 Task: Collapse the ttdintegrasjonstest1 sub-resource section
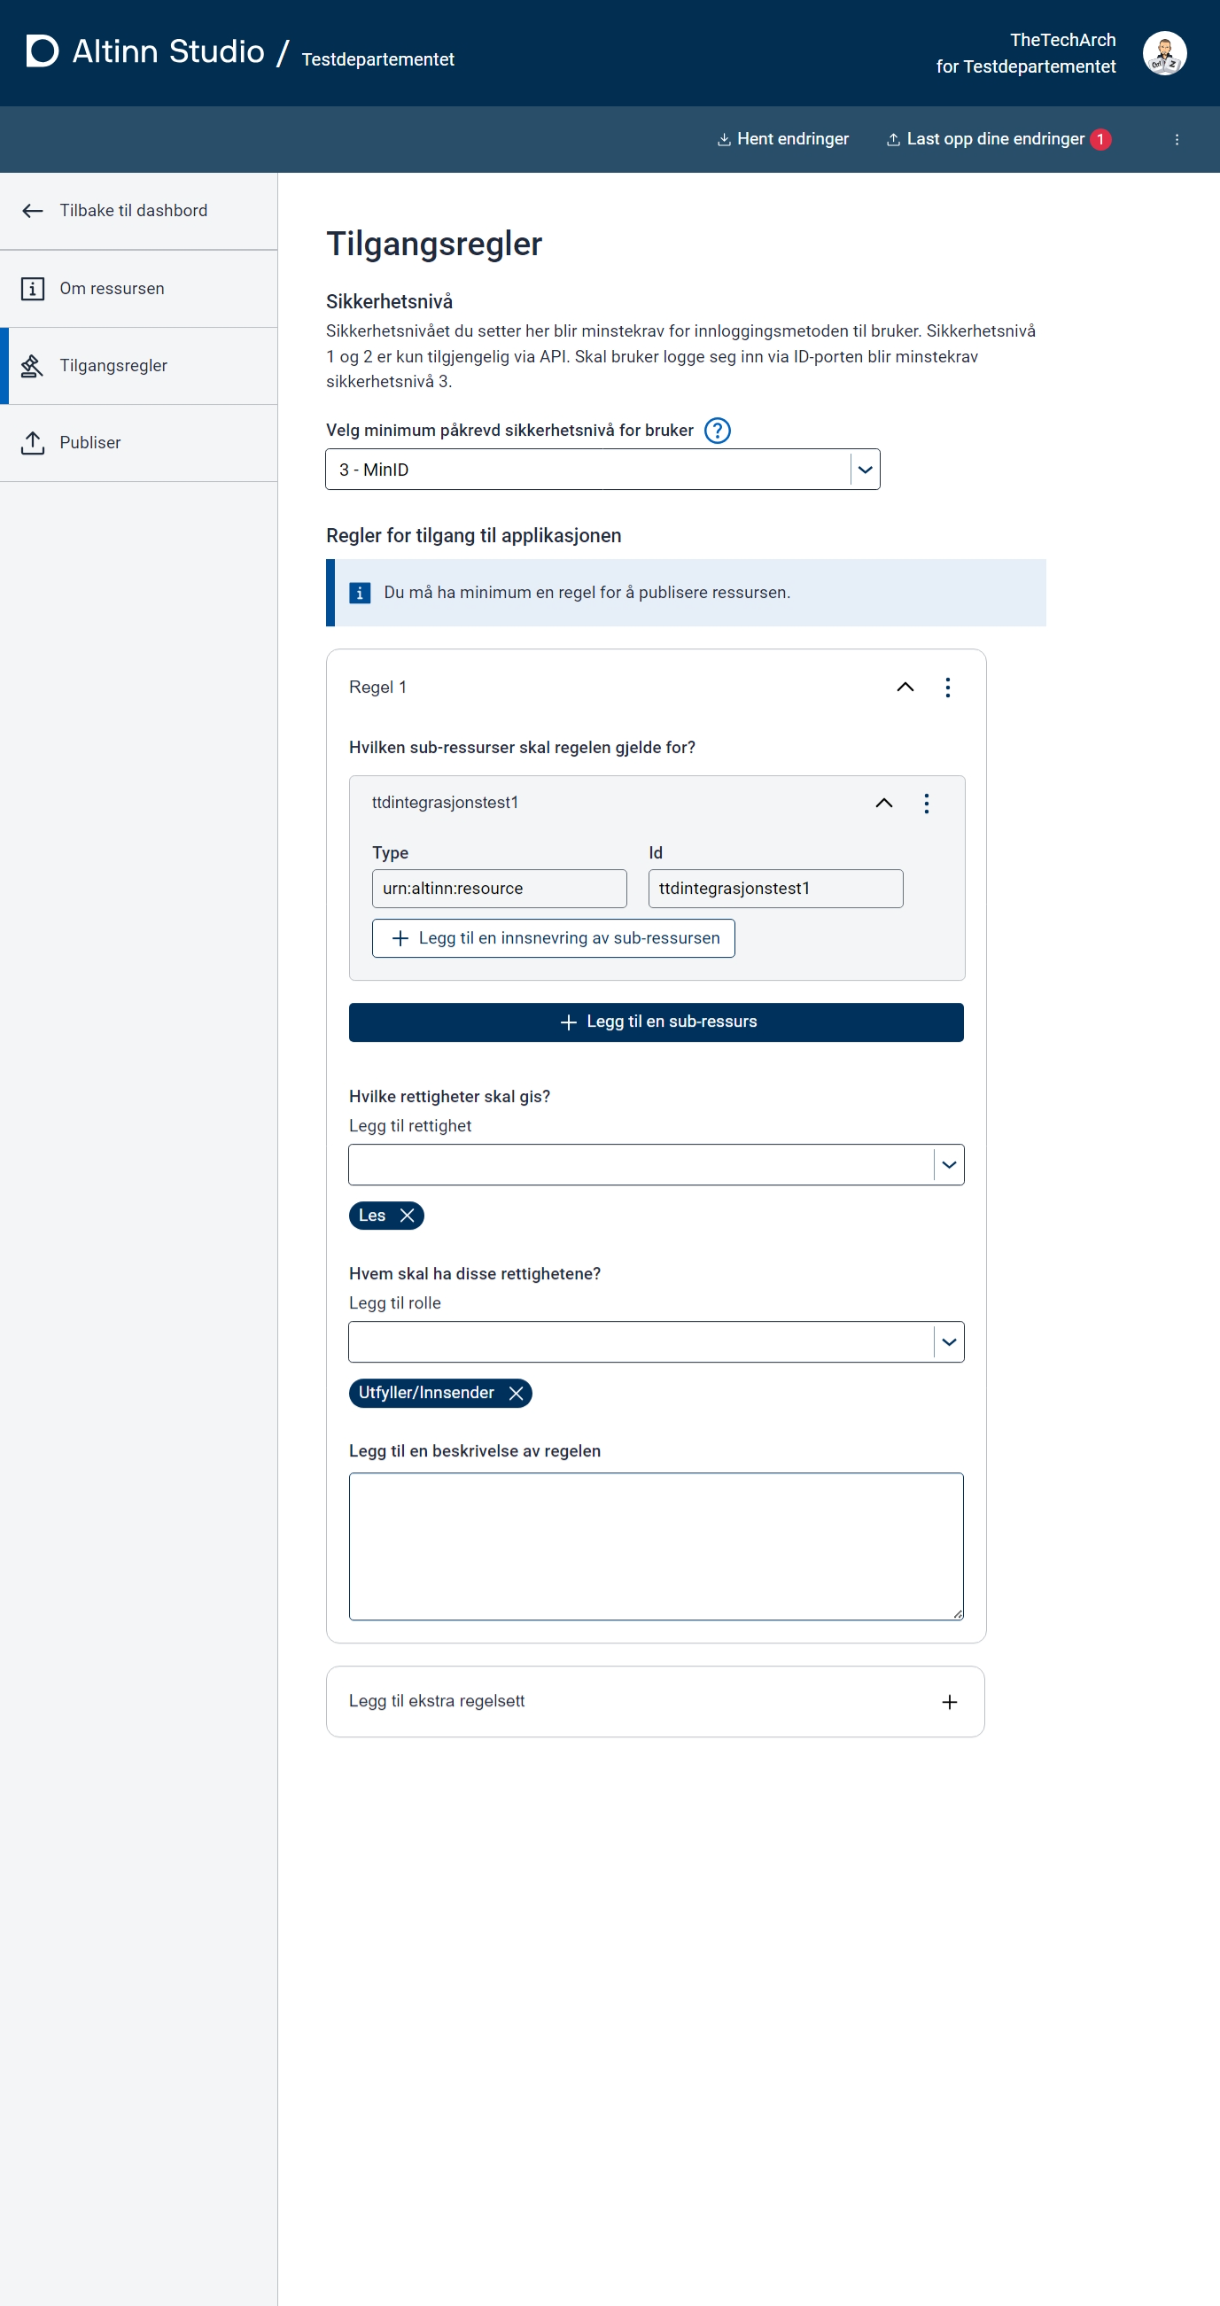[884, 803]
